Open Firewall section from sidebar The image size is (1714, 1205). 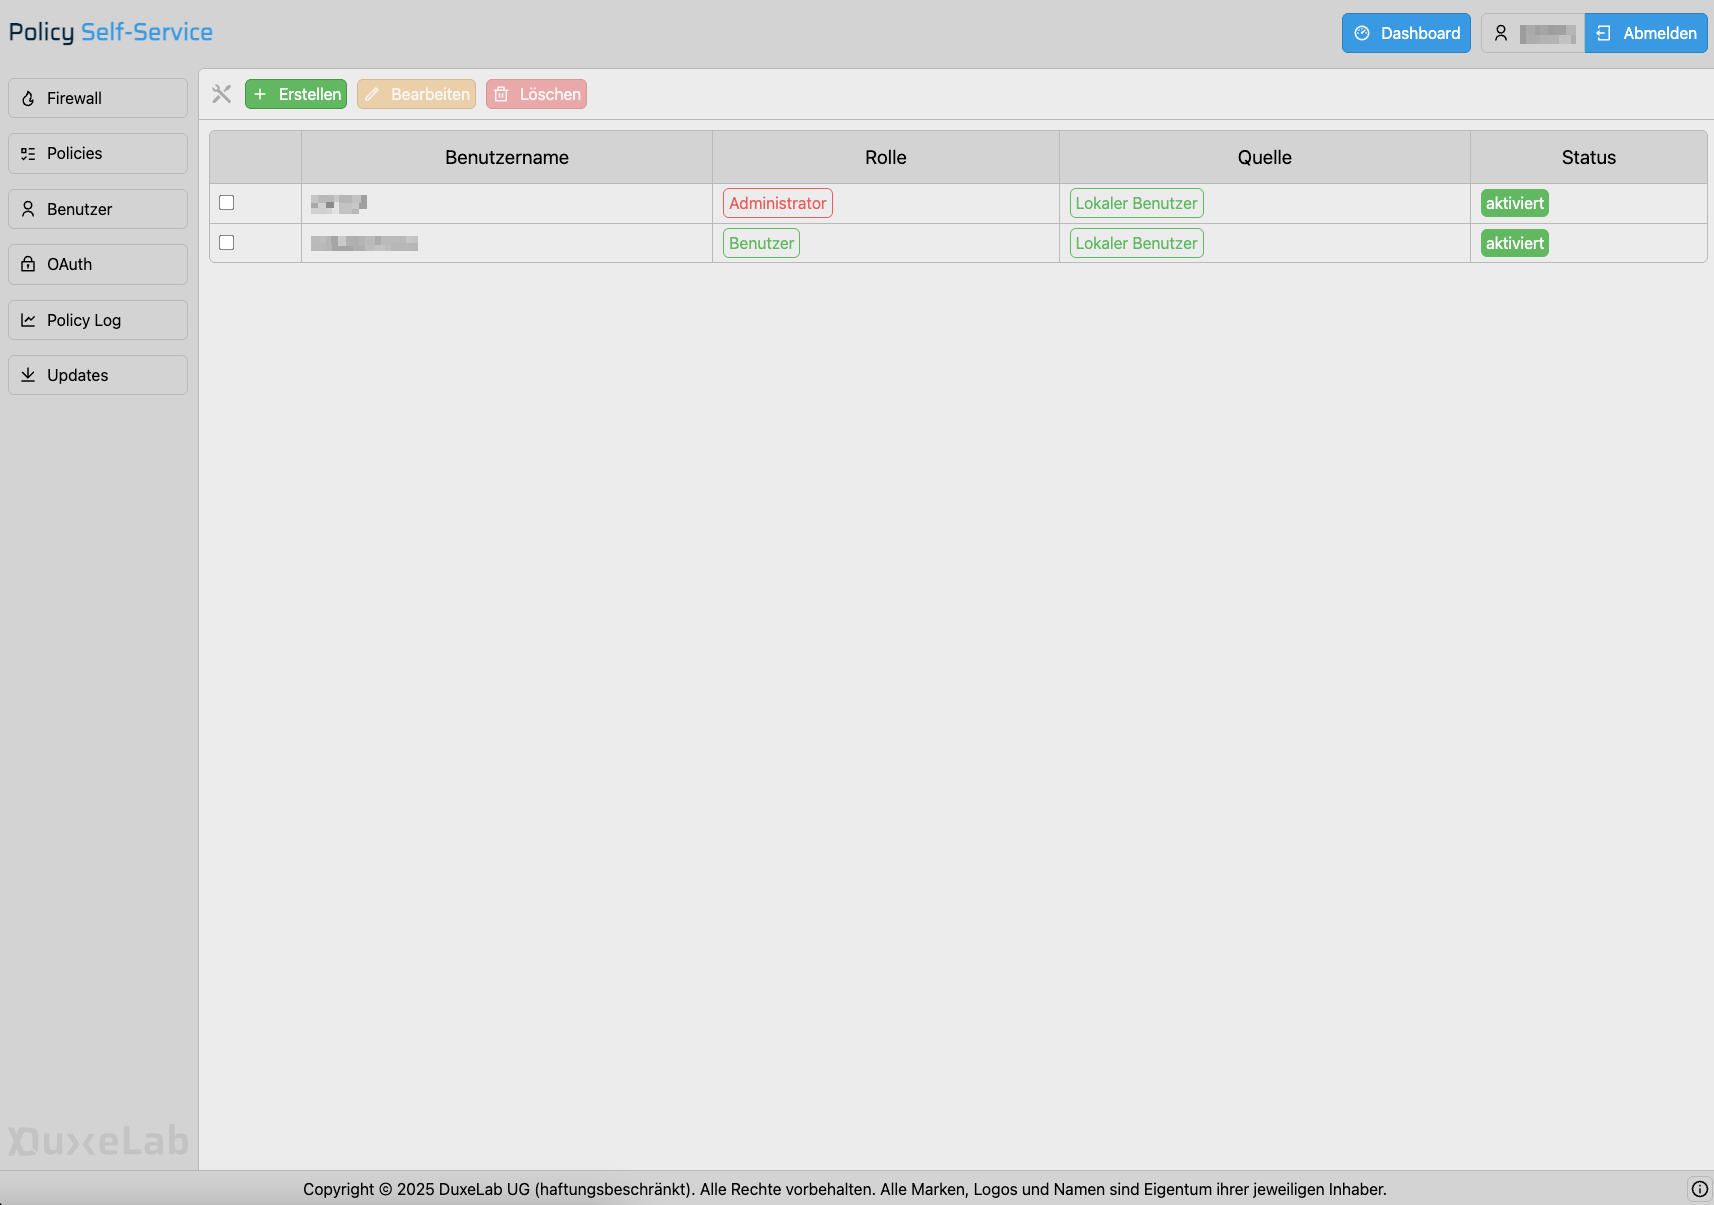click(98, 98)
